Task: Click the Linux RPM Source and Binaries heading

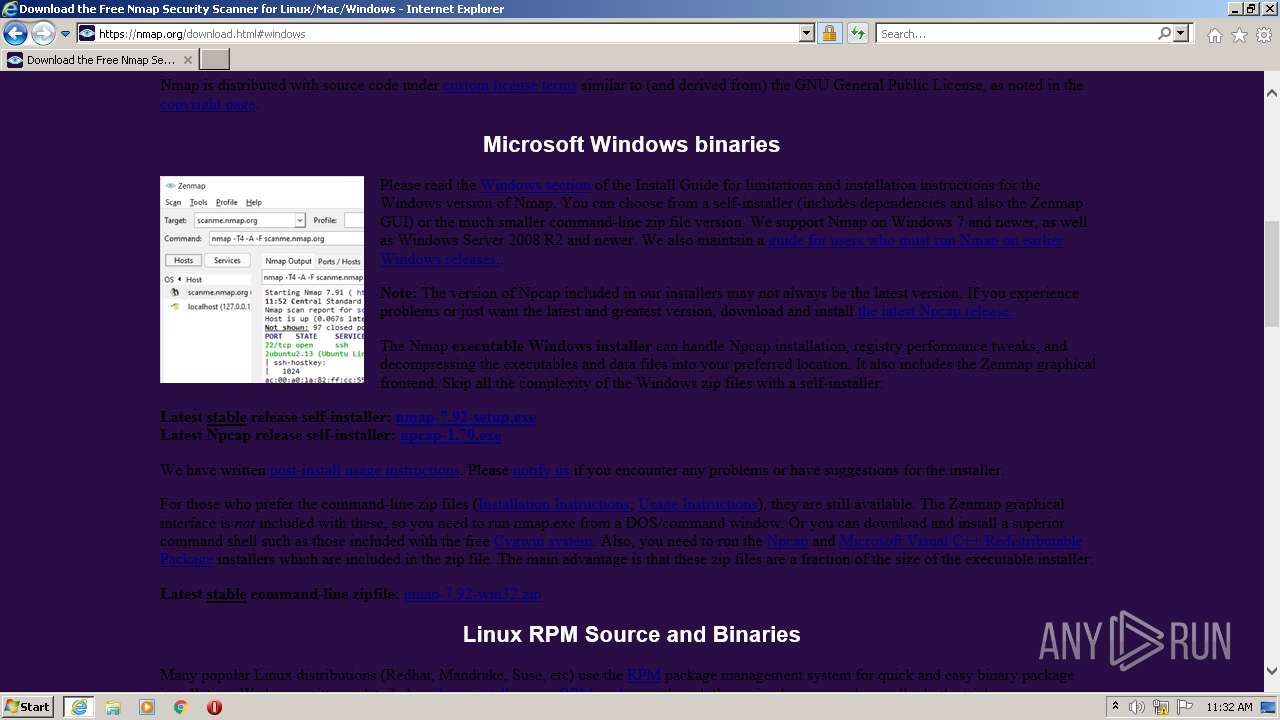Action: pos(631,634)
